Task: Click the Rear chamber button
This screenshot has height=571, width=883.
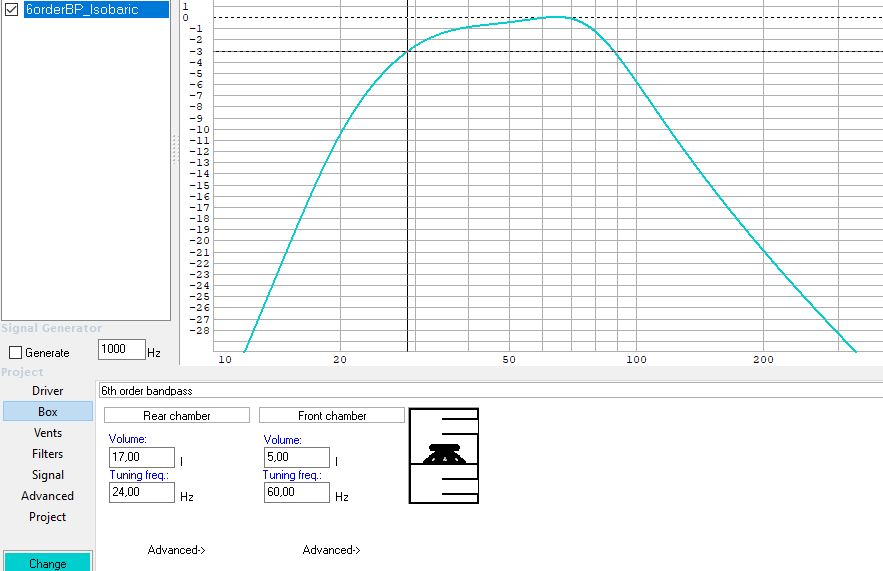Action: coord(177,415)
